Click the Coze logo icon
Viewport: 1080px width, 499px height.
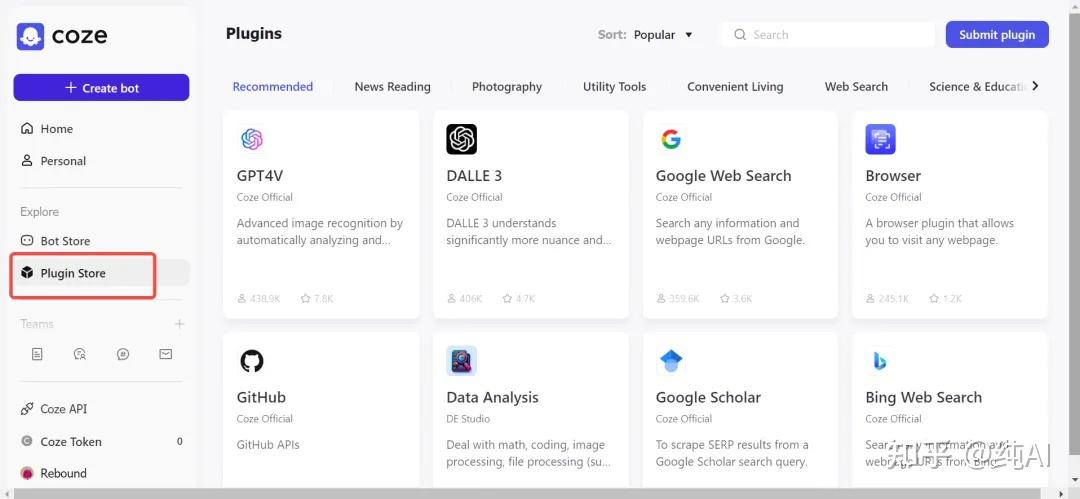[x=30, y=37]
